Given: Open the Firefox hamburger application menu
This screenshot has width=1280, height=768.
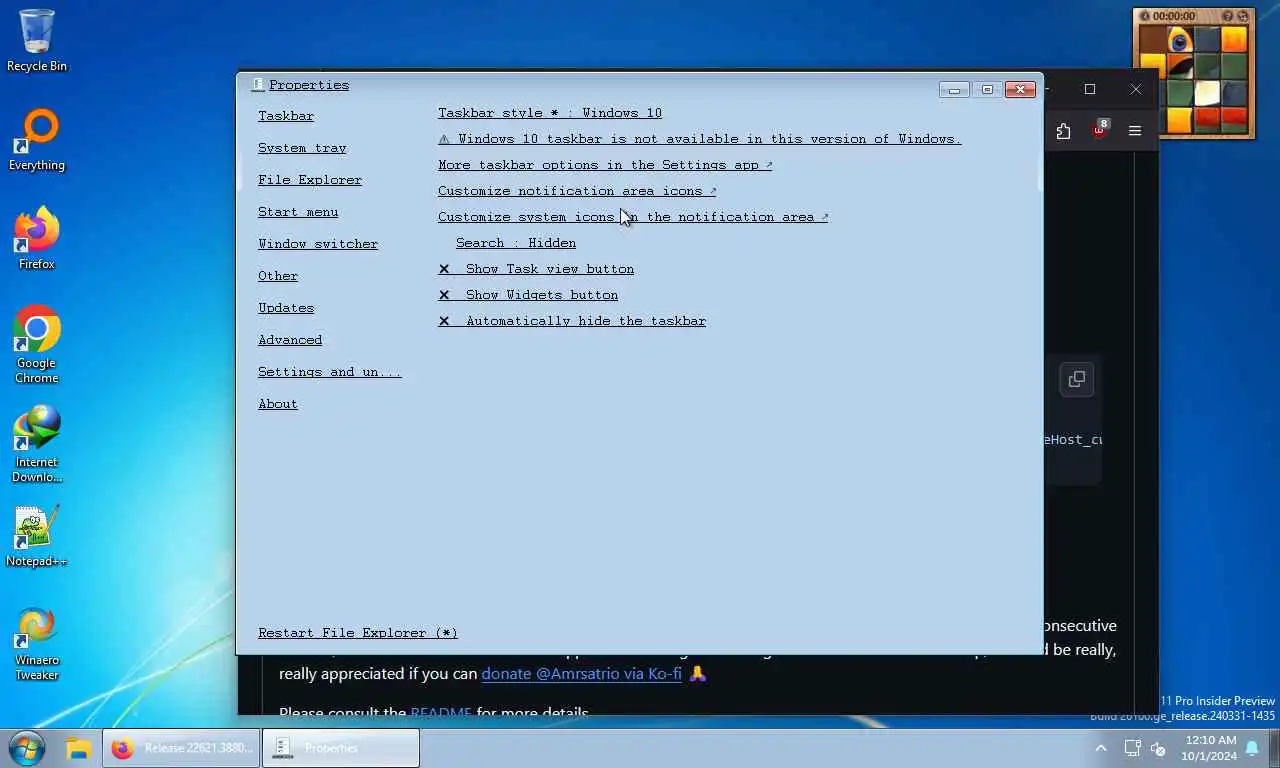Looking at the screenshot, I should tap(1134, 131).
